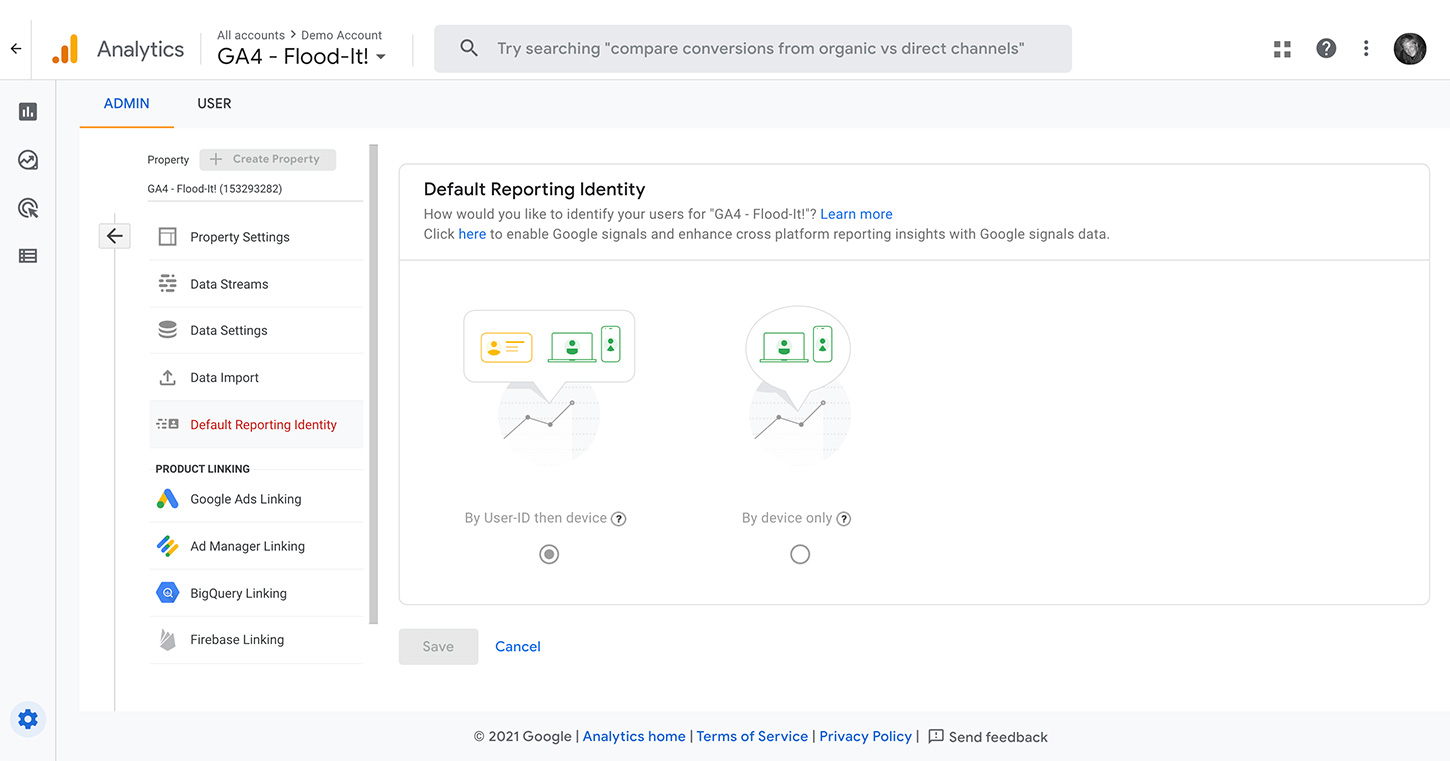1450x761 pixels.
Task: Click help icon beside By device only
Action: (844, 519)
